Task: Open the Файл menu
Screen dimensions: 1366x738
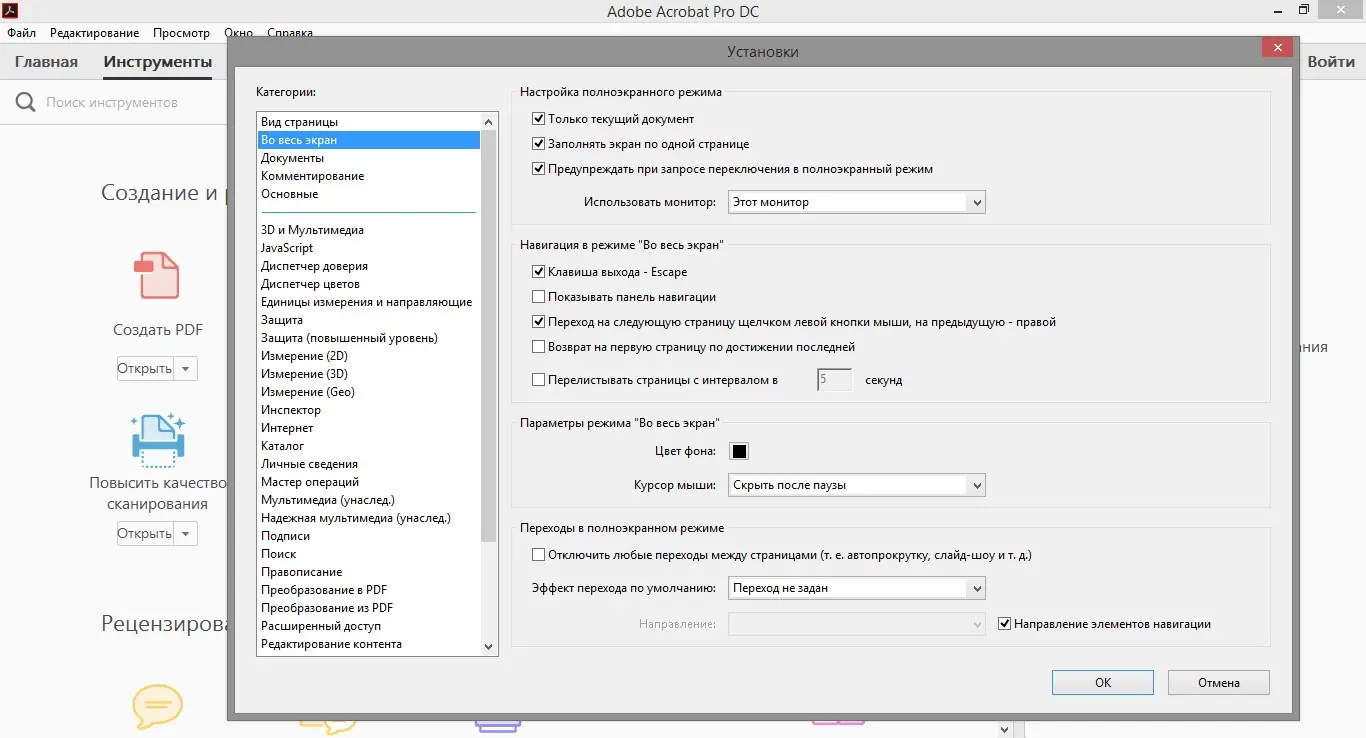Action: [21, 33]
